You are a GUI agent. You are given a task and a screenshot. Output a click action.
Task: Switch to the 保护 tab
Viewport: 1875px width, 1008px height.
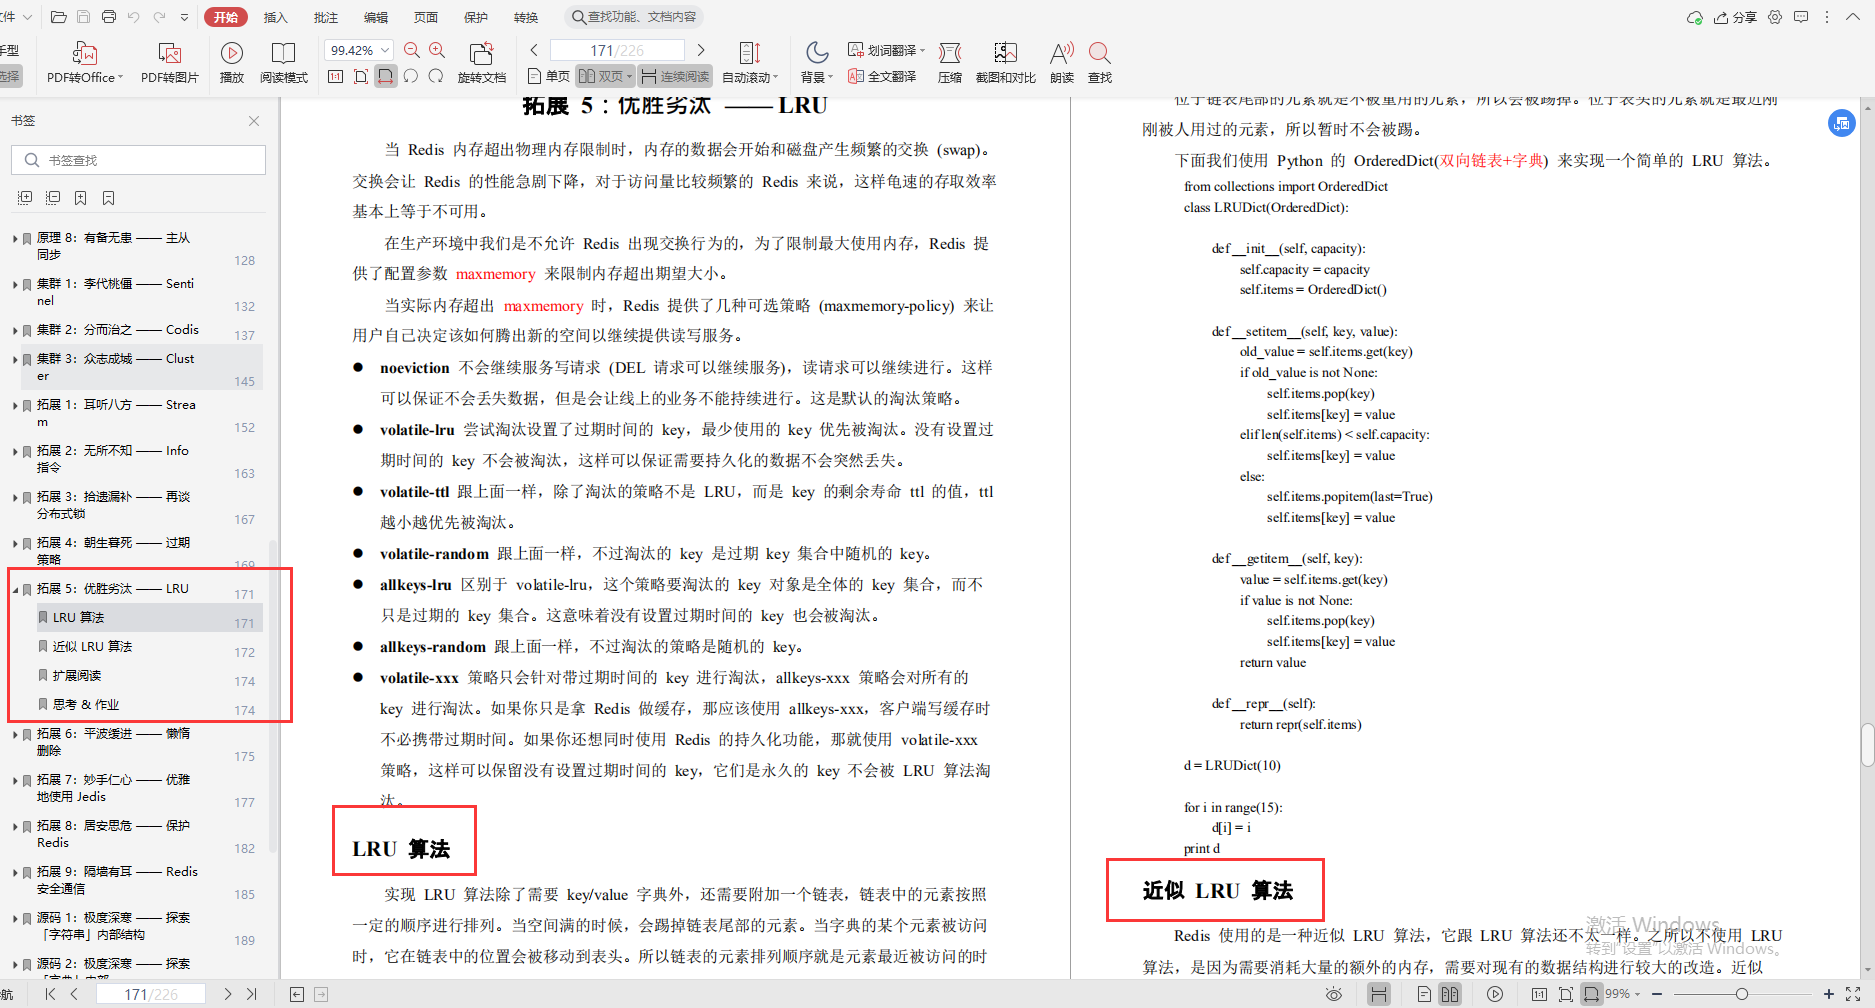[476, 17]
